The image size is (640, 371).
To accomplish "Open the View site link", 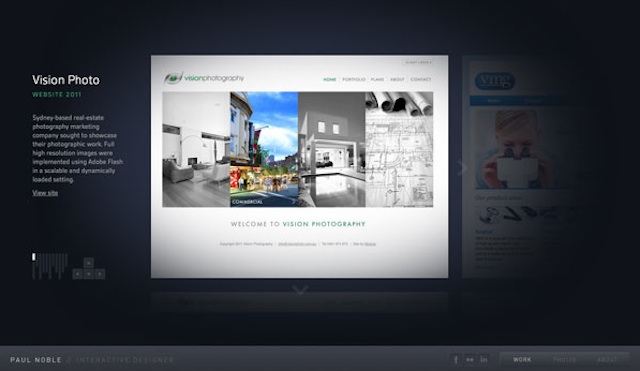I will (x=45, y=193).
